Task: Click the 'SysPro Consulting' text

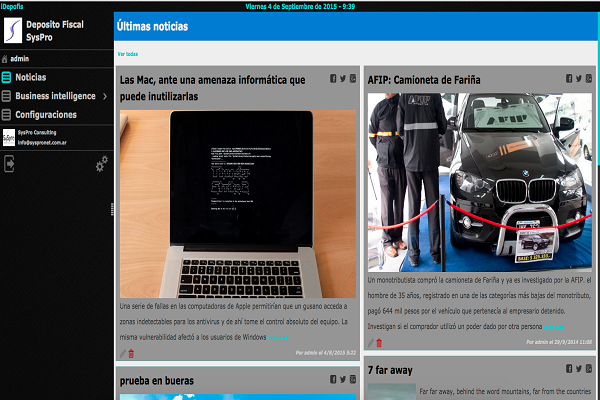Action: coord(37,132)
